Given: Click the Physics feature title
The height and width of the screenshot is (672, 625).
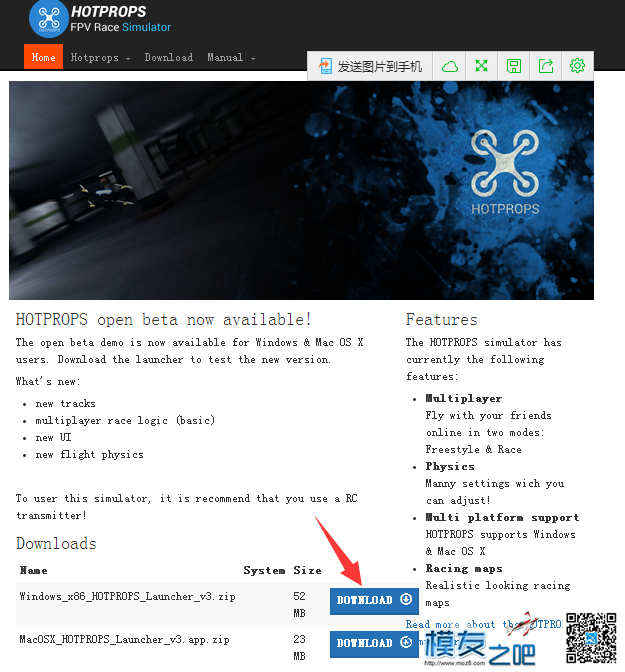Looking at the screenshot, I should click(x=450, y=466).
